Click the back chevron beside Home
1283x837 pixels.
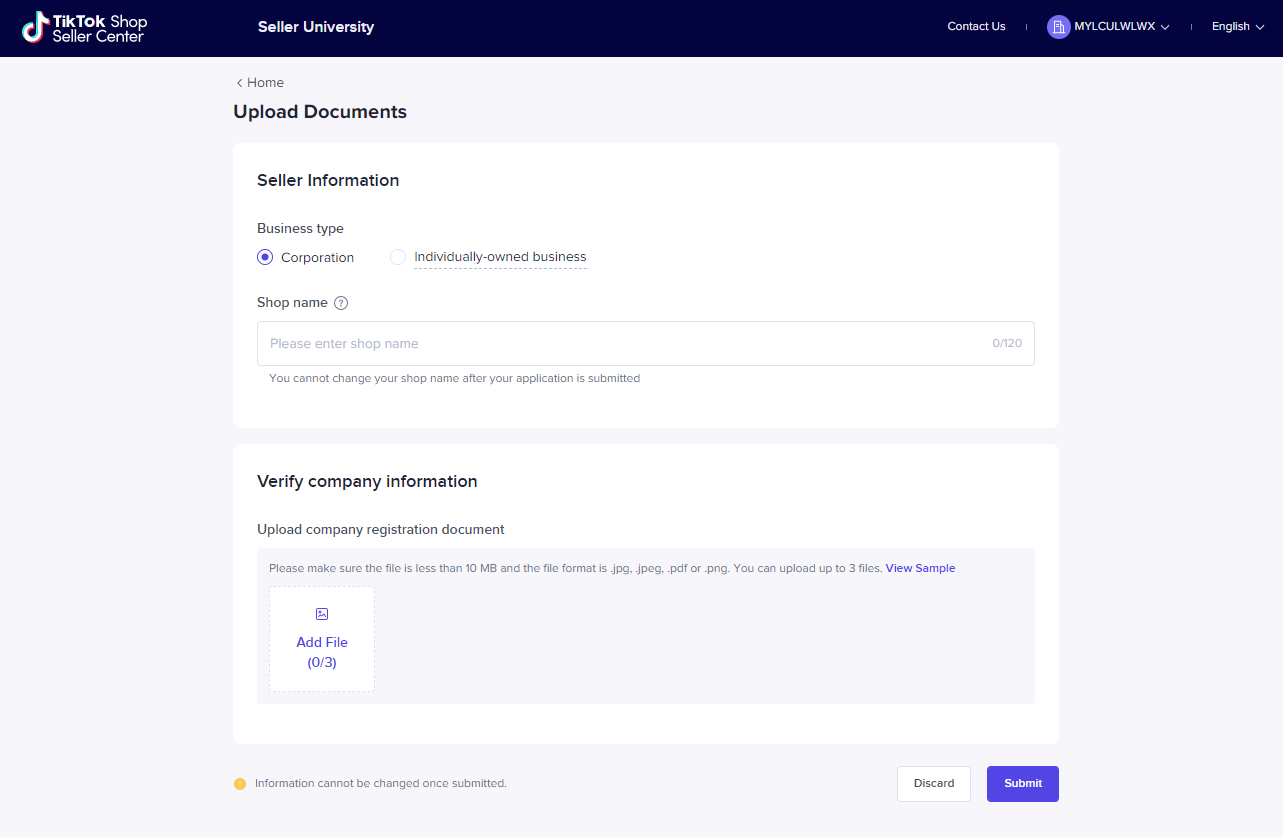239,83
